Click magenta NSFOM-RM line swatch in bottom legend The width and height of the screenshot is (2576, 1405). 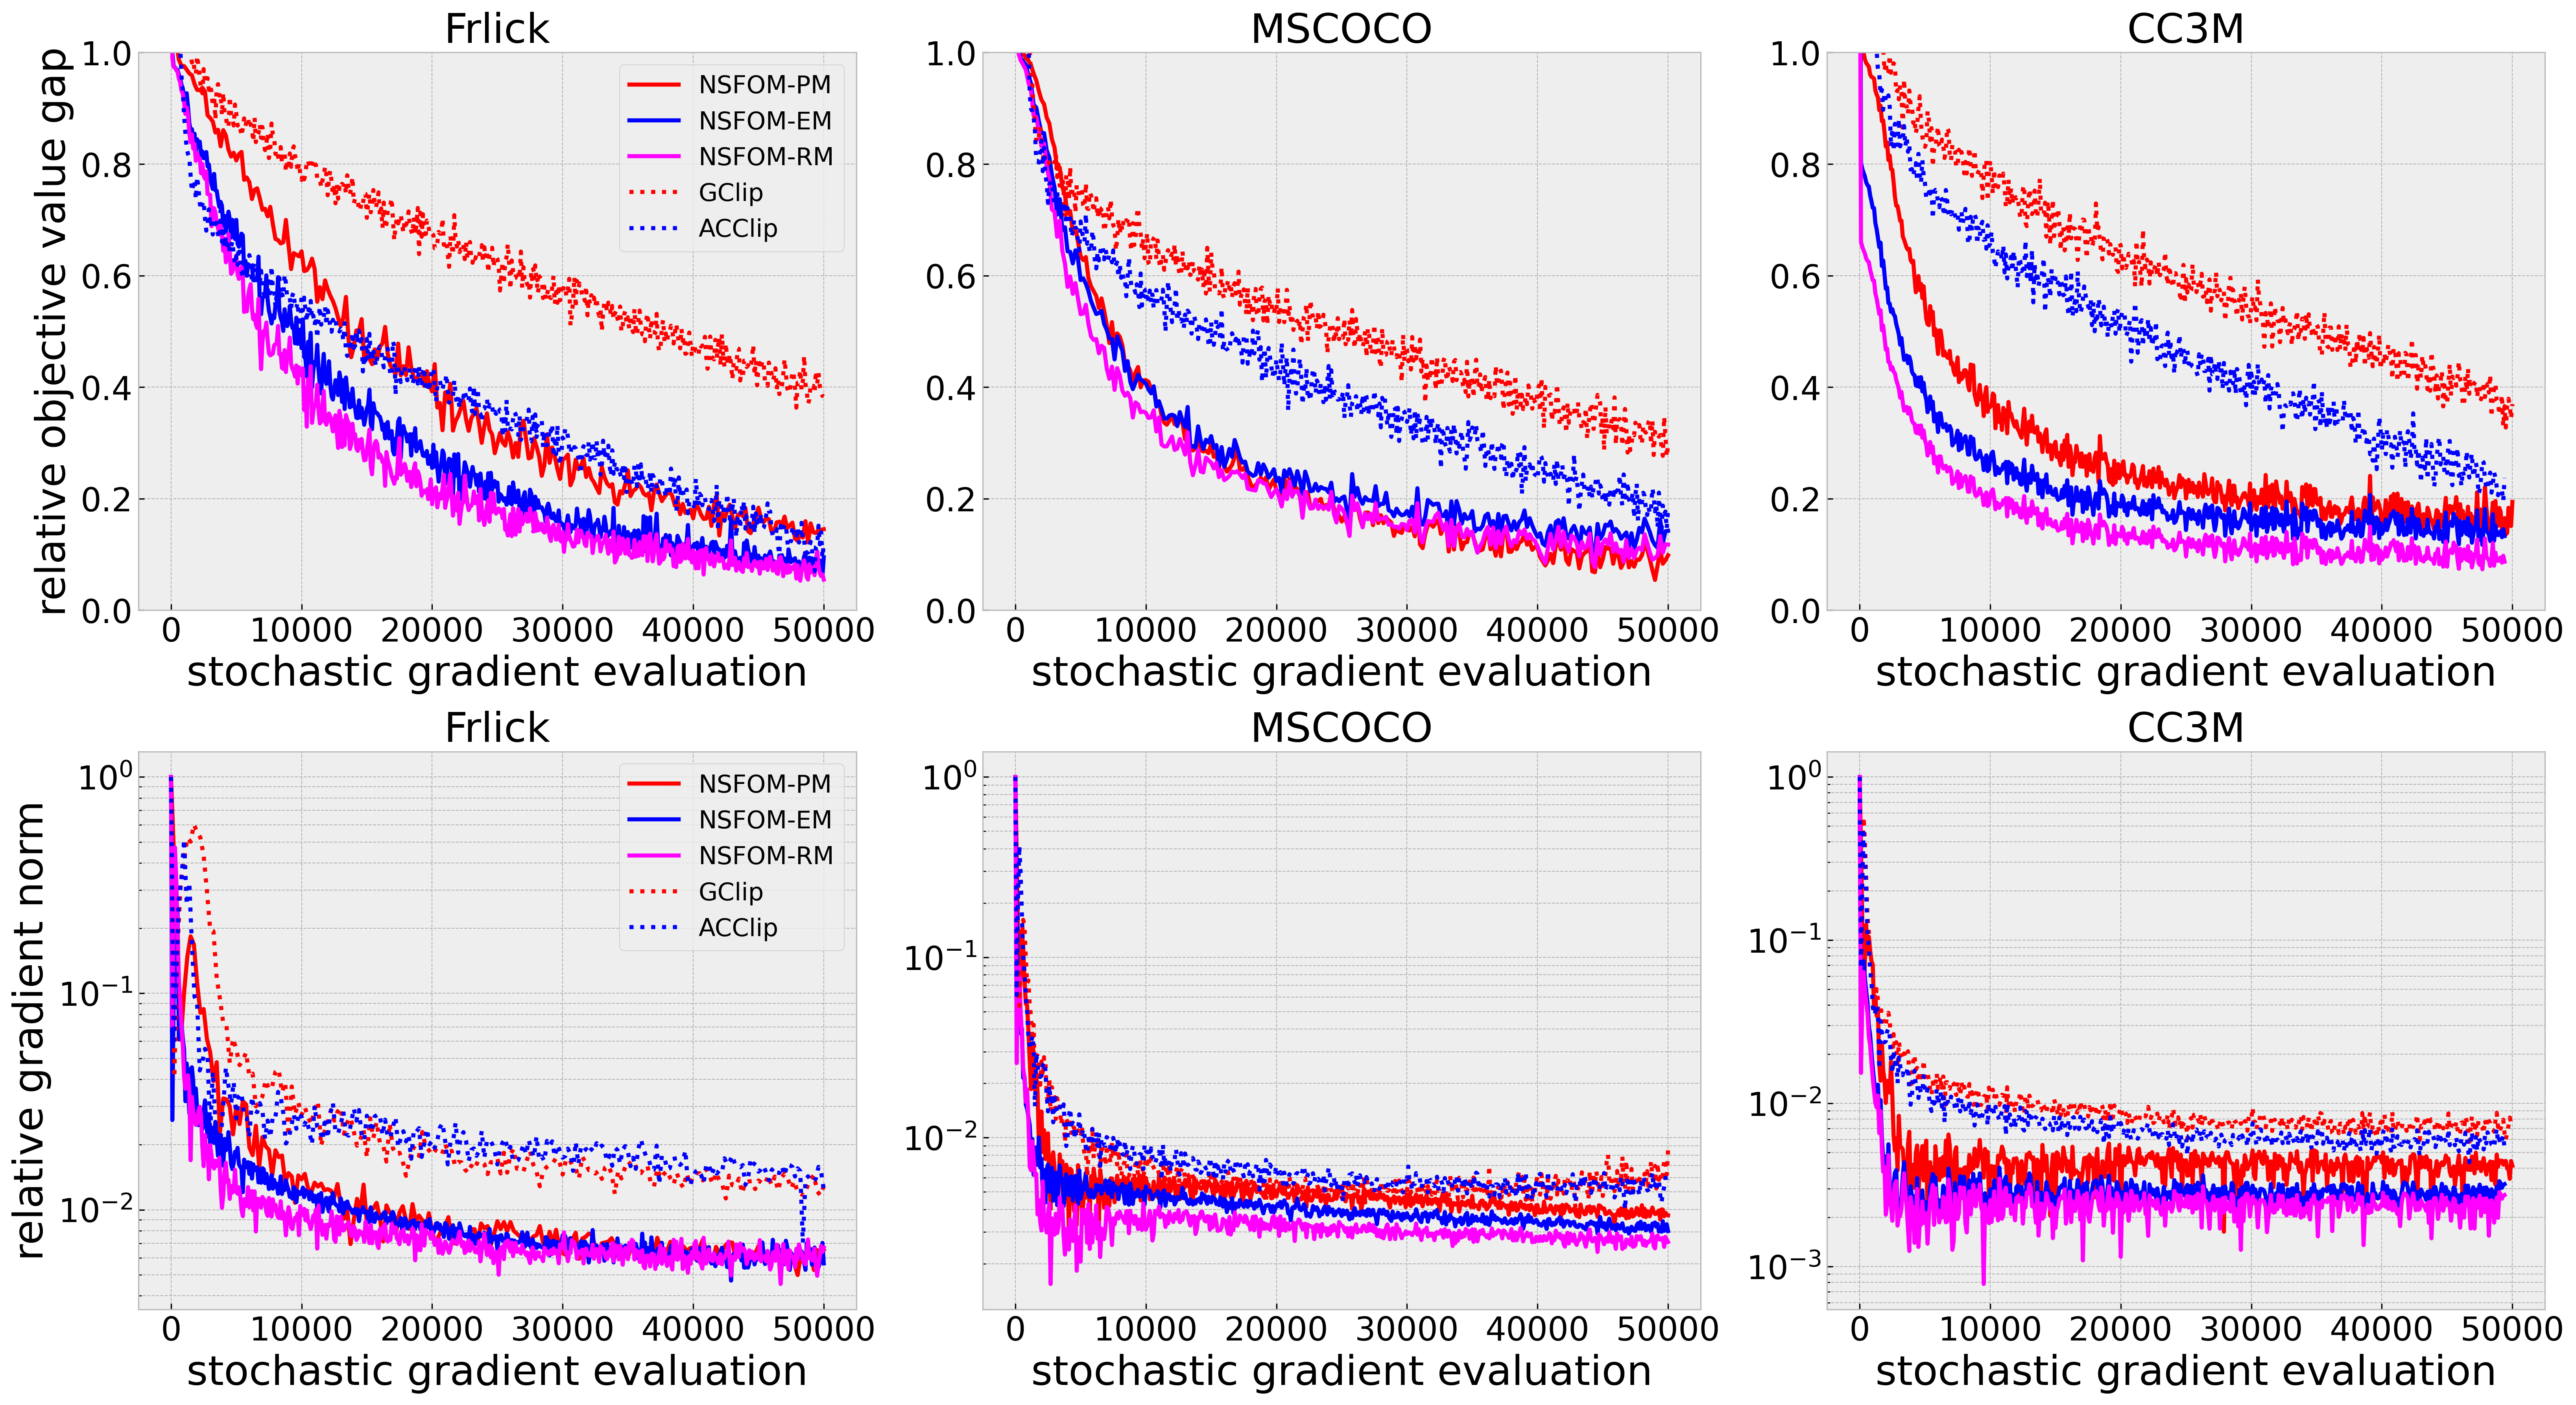[654, 856]
